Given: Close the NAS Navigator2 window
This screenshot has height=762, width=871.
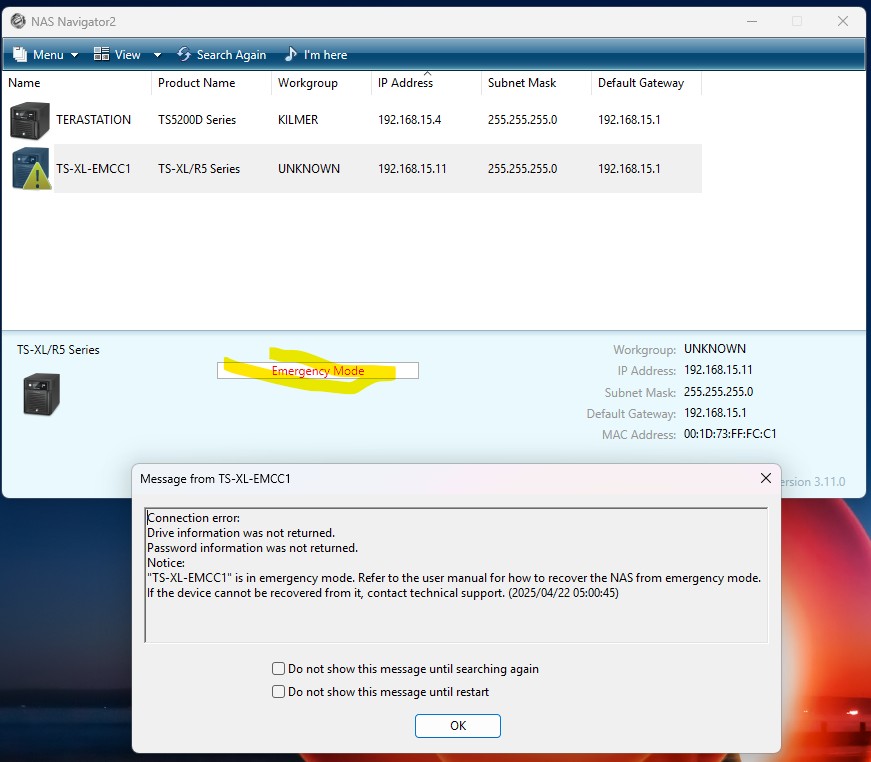Looking at the screenshot, I should pyautogui.click(x=843, y=21).
